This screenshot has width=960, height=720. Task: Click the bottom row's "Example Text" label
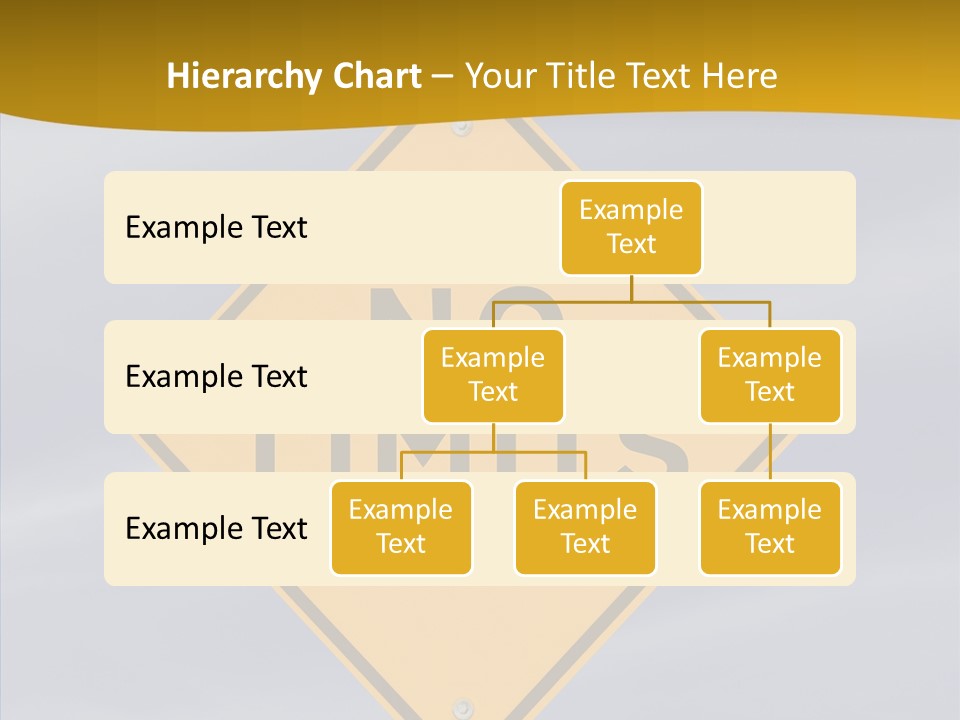(x=216, y=528)
